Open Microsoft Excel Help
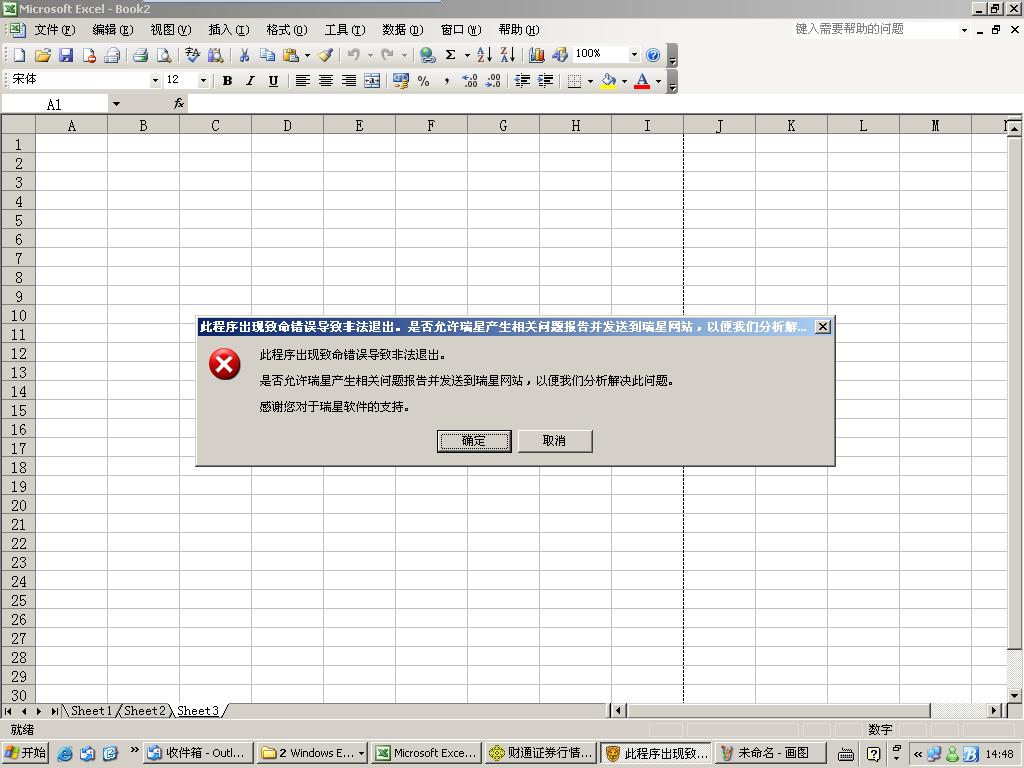Image resolution: width=1024 pixels, height=768 pixels. click(x=652, y=55)
